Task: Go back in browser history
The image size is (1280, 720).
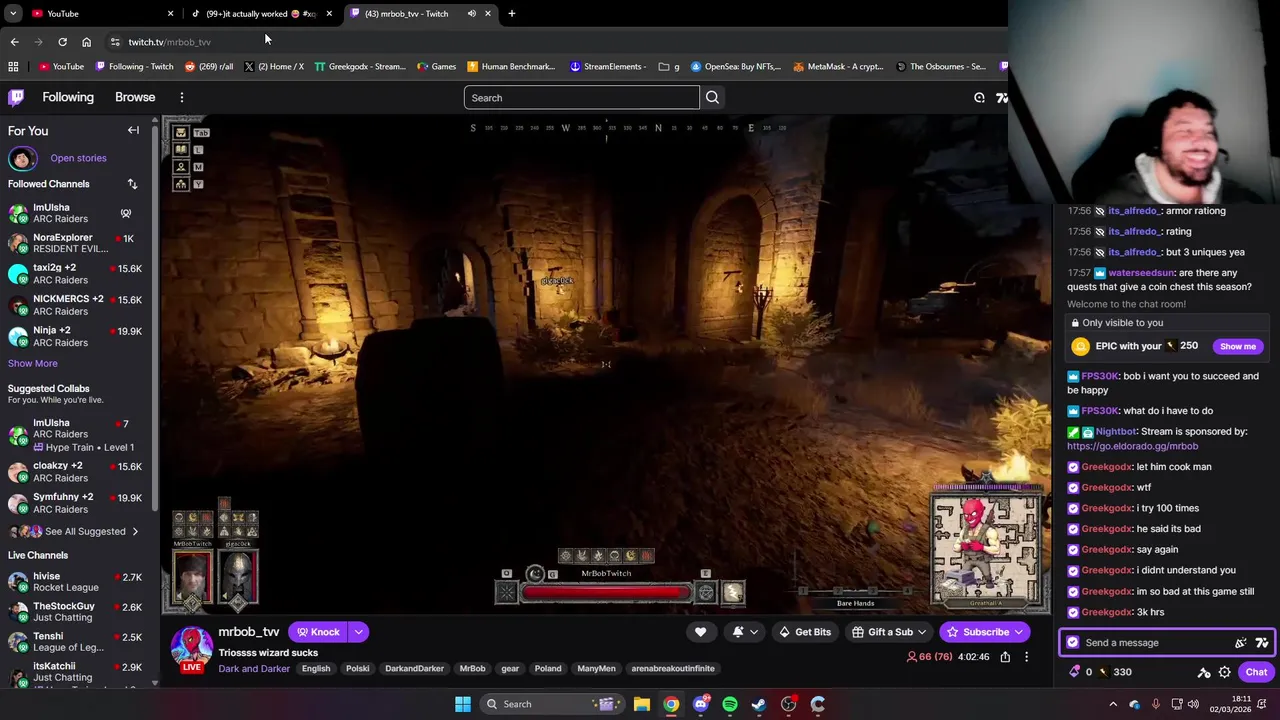Action: [x=14, y=42]
